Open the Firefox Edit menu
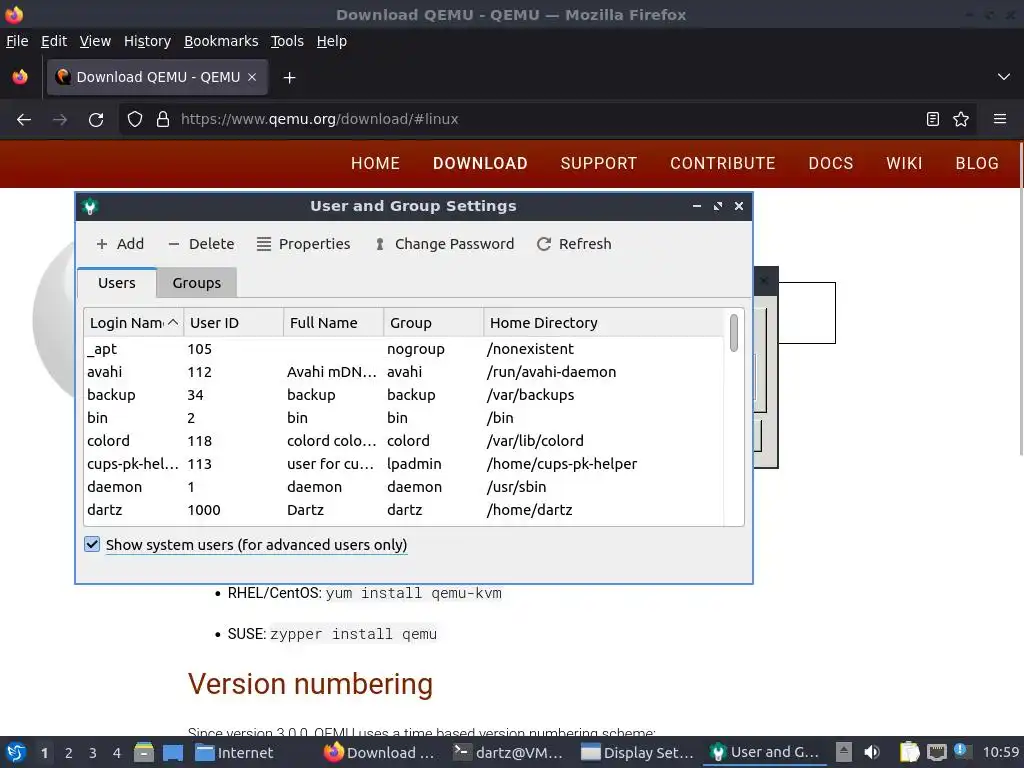 click(x=54, y=41)
